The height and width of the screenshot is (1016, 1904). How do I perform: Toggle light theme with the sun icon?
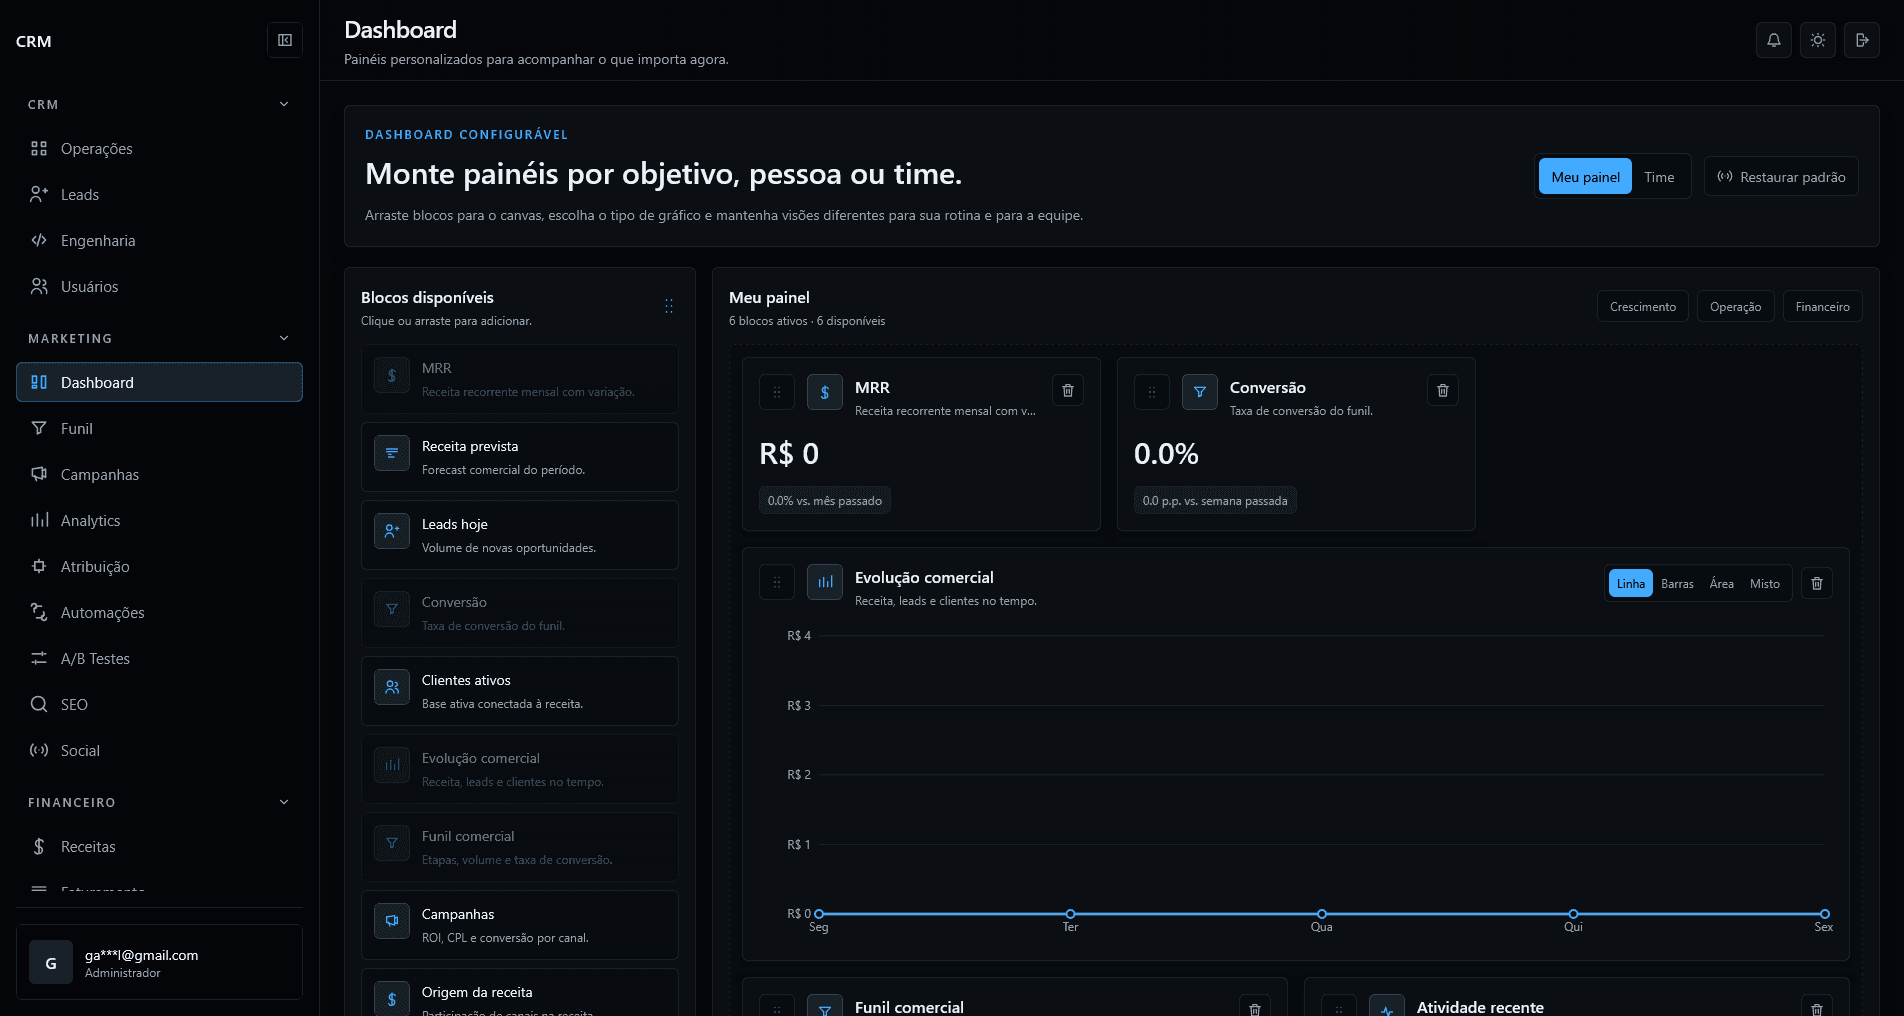1817,40
